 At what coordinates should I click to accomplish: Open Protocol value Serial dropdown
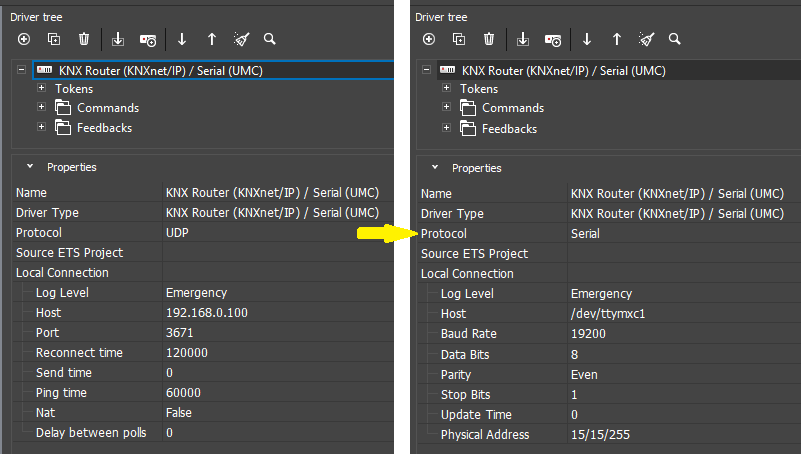(x=684, y=233)
